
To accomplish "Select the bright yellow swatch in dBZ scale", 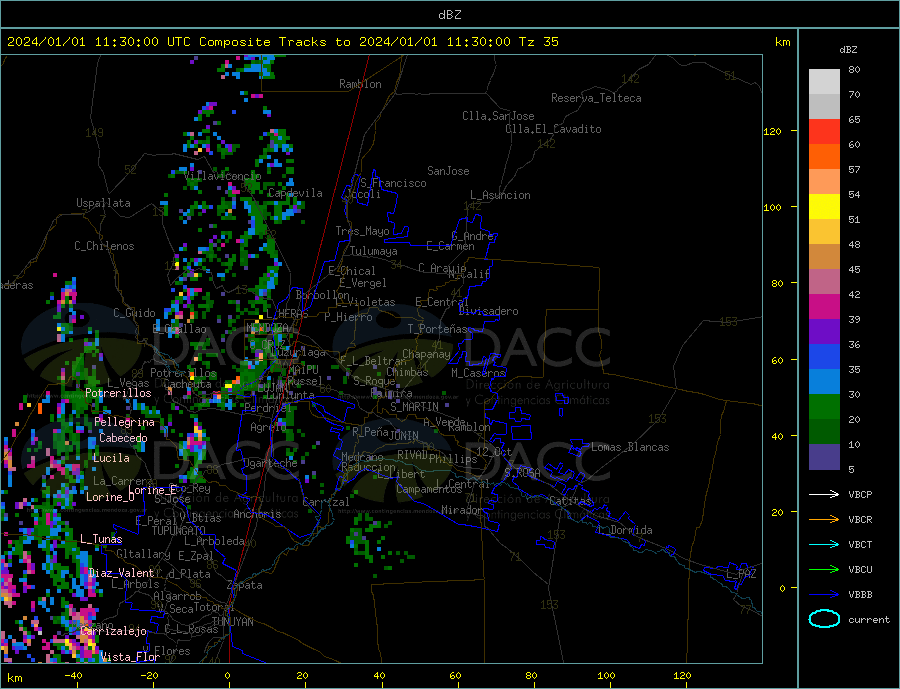I will click(824, 207).
